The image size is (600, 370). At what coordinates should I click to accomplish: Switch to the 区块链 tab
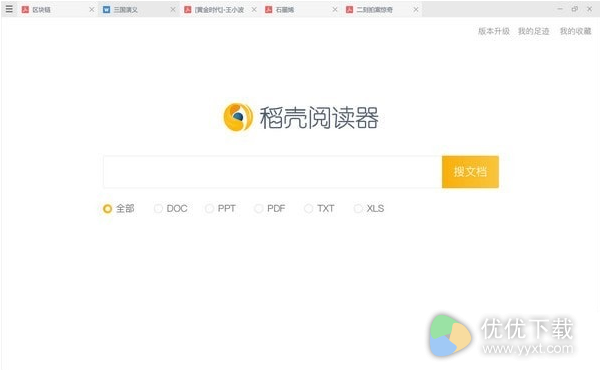(58, 10)
